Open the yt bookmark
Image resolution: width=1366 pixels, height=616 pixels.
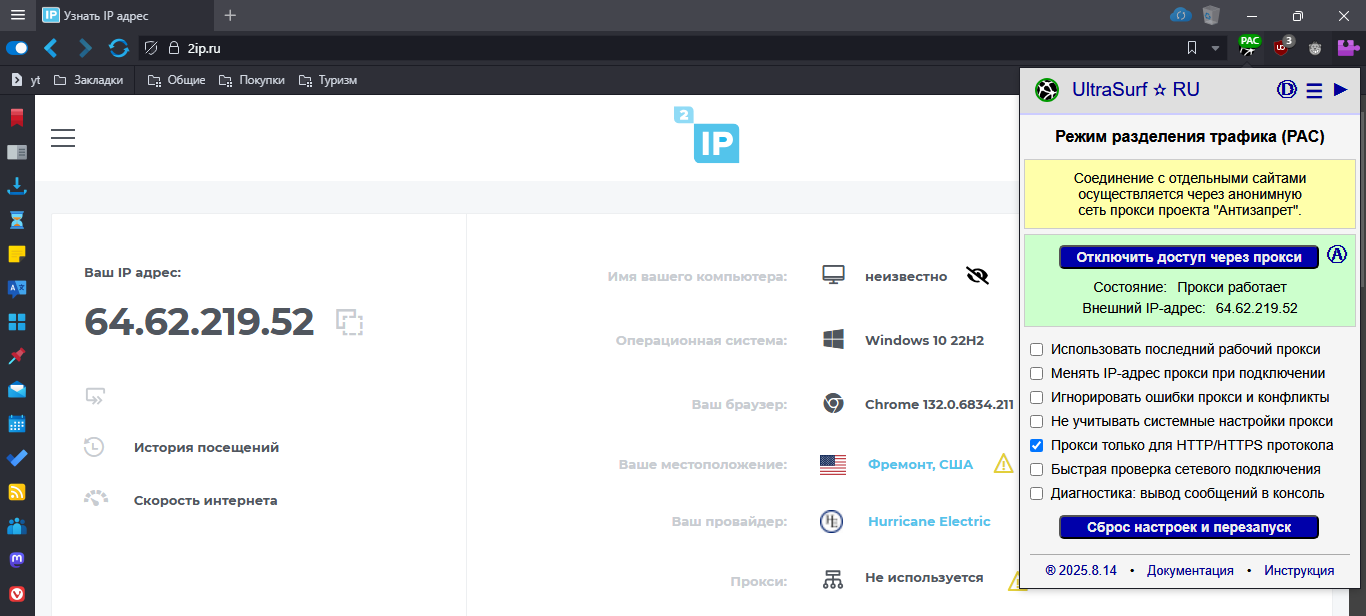tap(26, 80)
